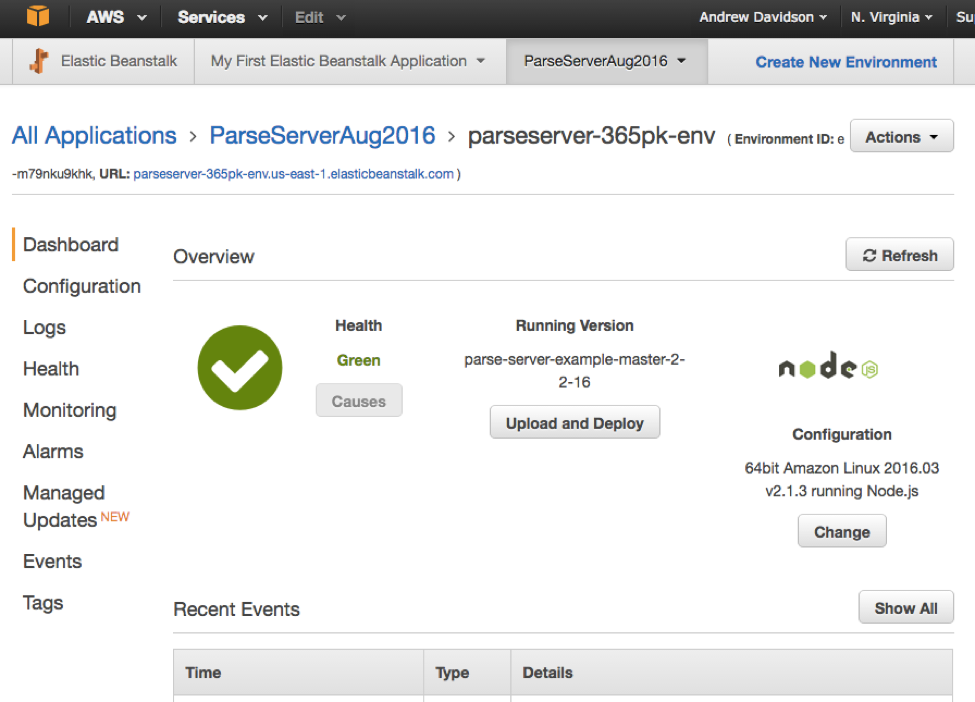Click the parse-server-example-master-2-2-16 version text
Screen dimensions: 975x702
coord(575,371)
